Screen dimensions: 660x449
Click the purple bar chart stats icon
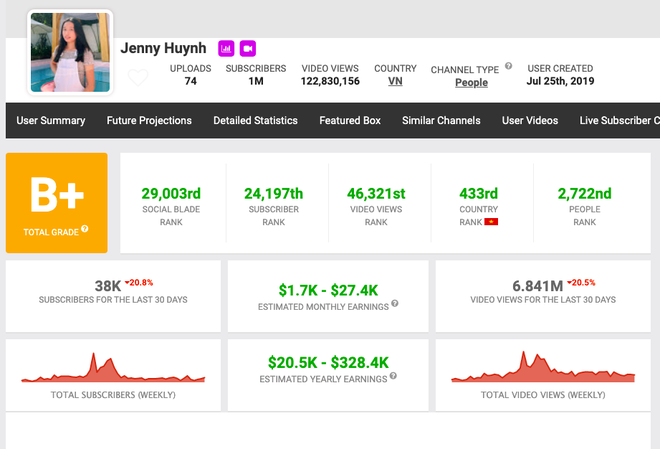tap(226, 48)
